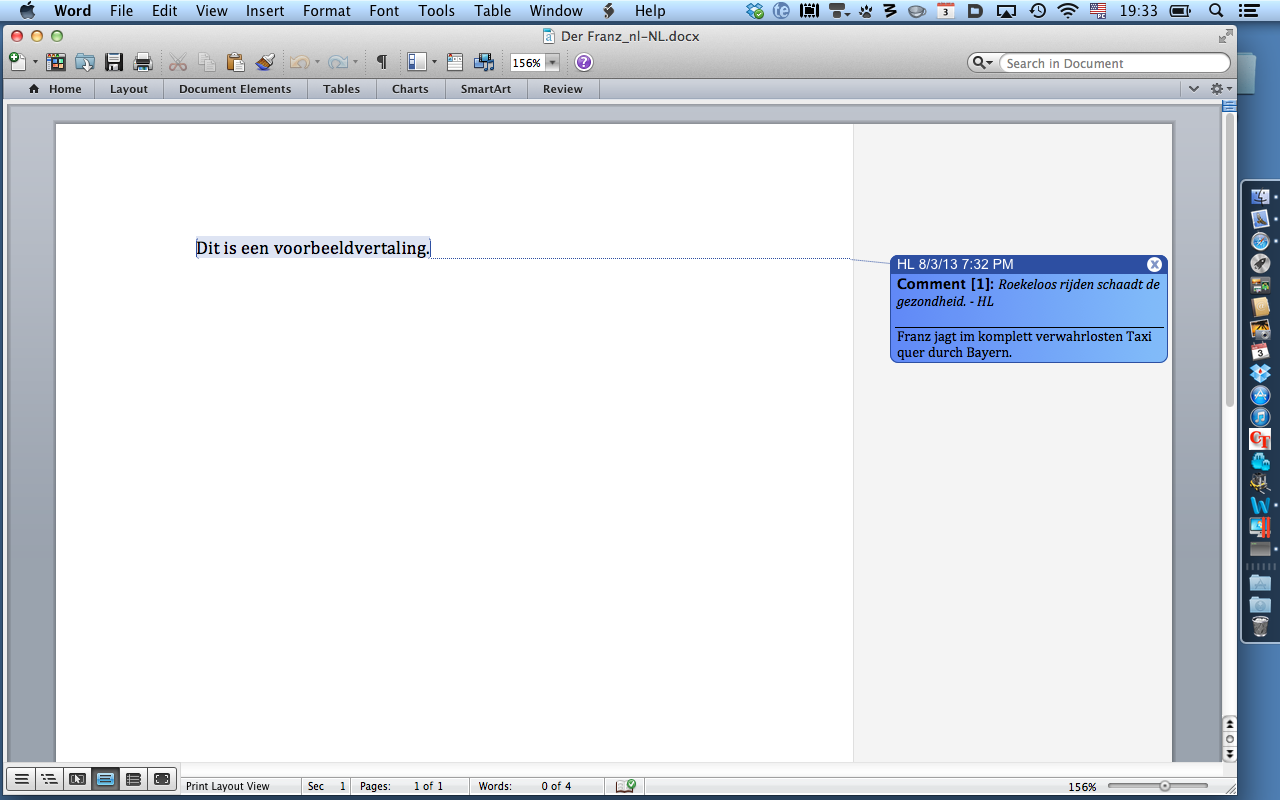Open templates gallery icon in toolbar
This screenshot has height=800, width=1280.
tap(56, 62)
